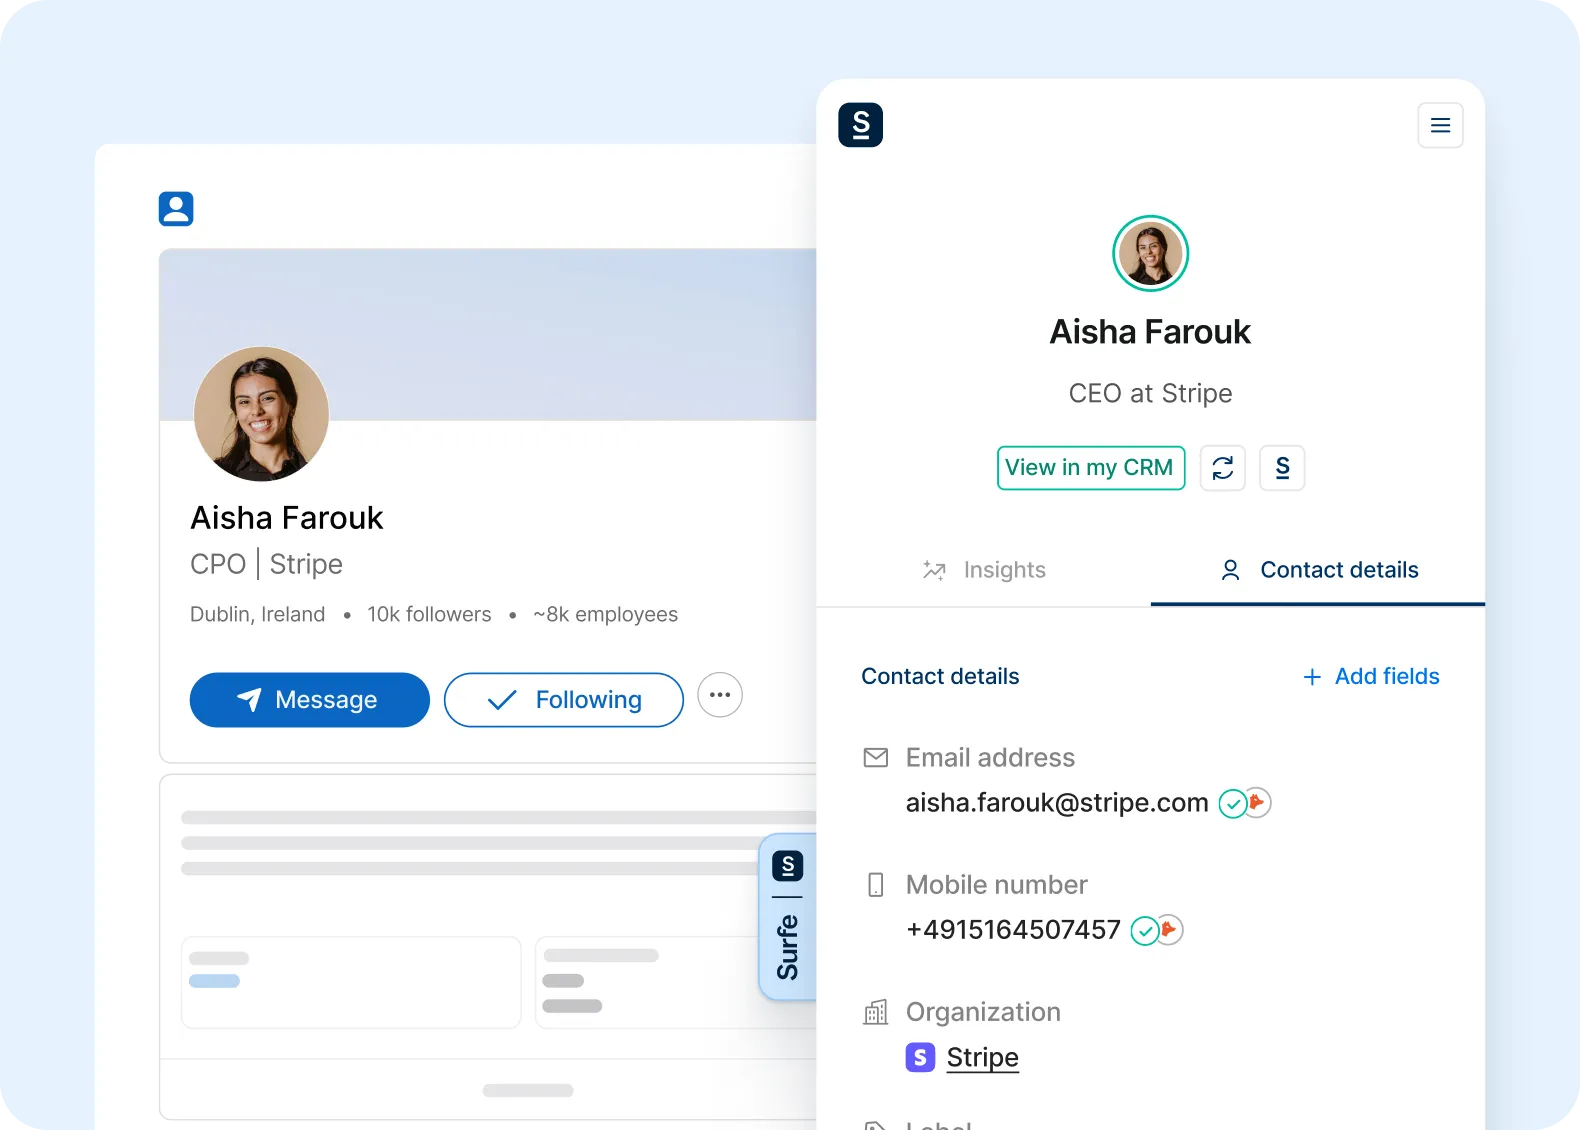Click the plus icon beside Add fields
This screenshot has width=1580, height=1130.
tap(1312, 677)
